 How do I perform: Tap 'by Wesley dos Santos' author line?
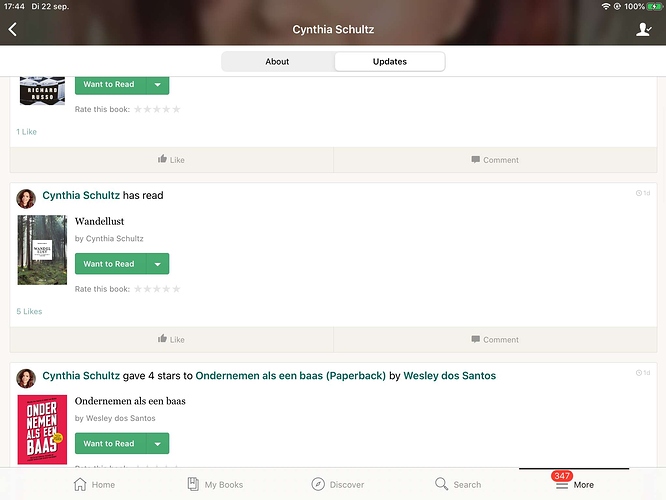pos(115,418)
